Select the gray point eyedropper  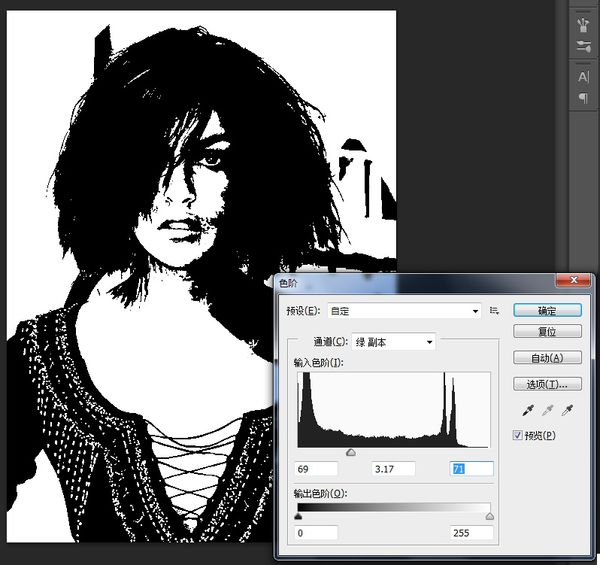point(546,410)
